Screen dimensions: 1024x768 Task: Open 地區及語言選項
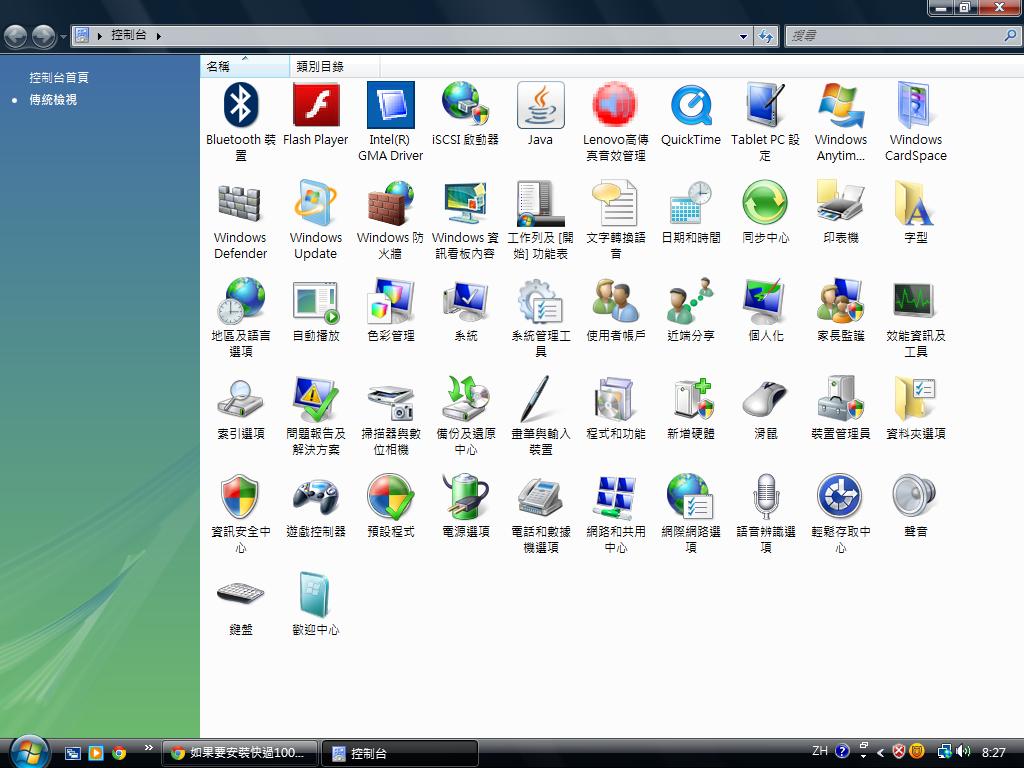(240, 318)
